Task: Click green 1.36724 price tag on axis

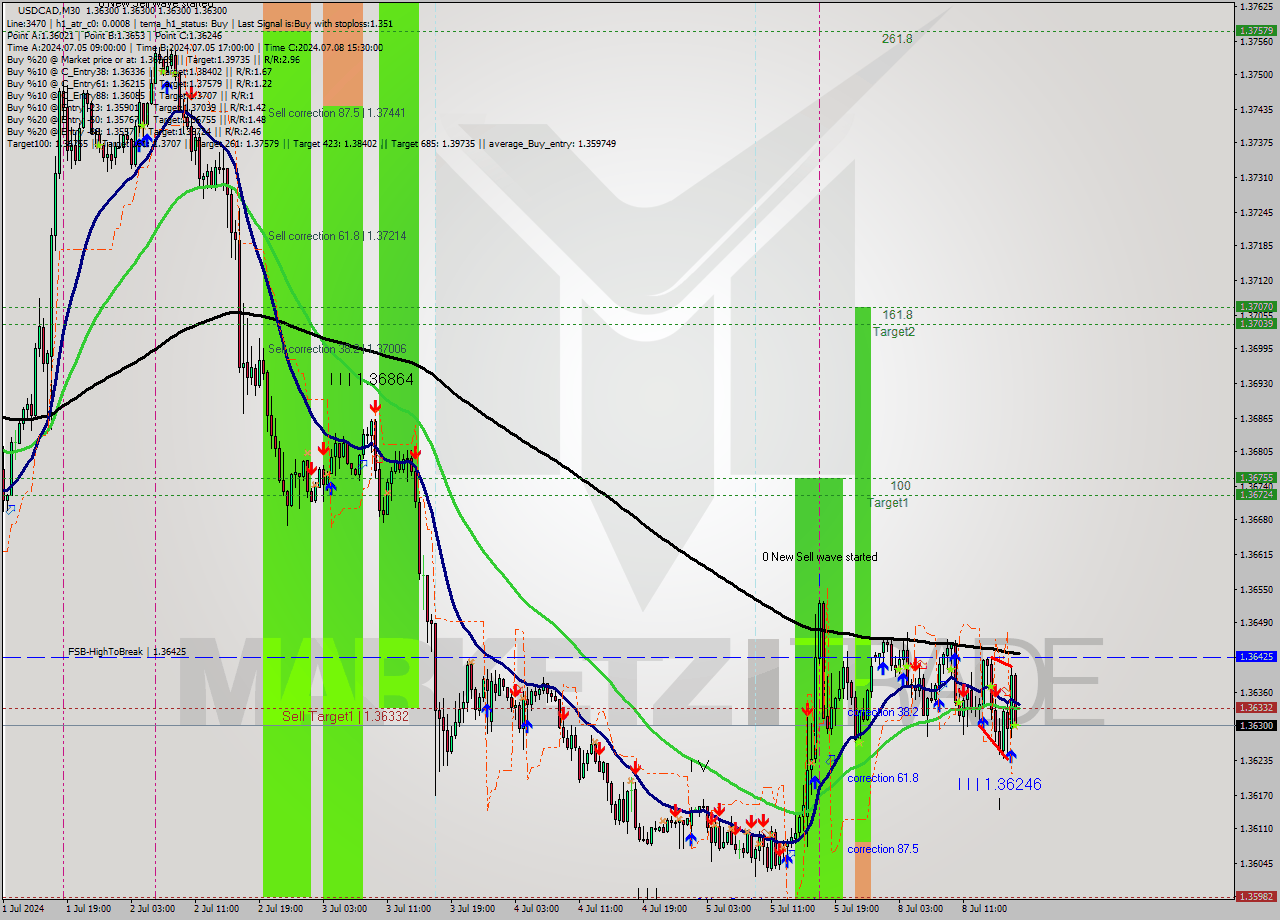Action: 1256,494
